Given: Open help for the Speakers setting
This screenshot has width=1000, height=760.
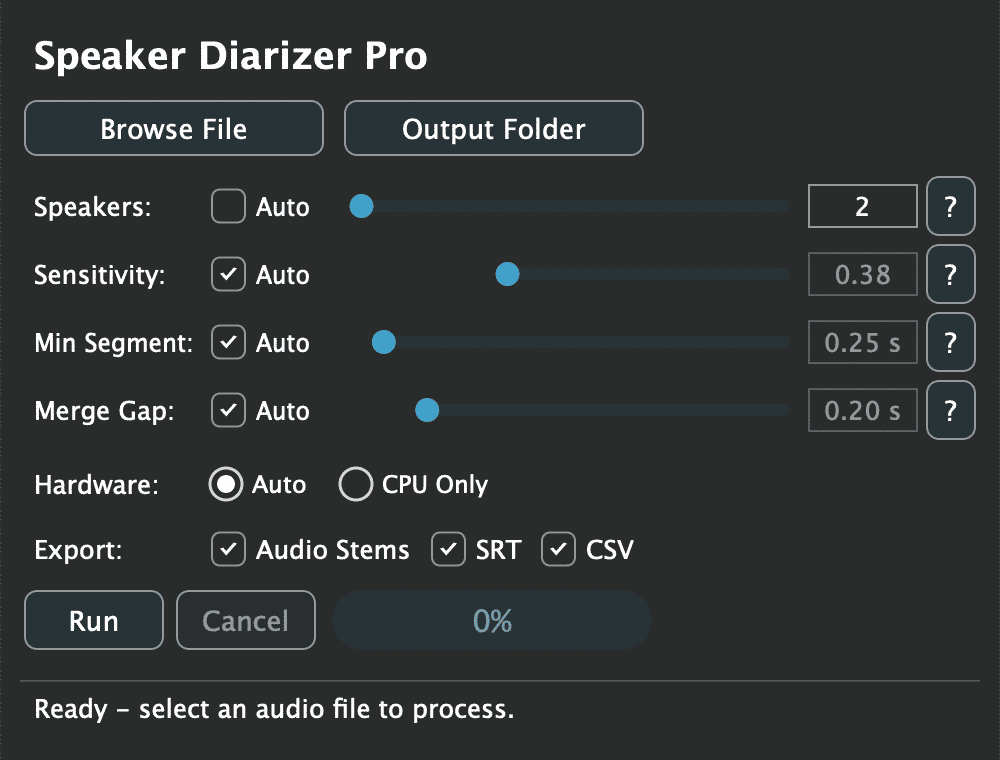Looking at the screenshot, I should pyautogui.click(x=950, y=206).
